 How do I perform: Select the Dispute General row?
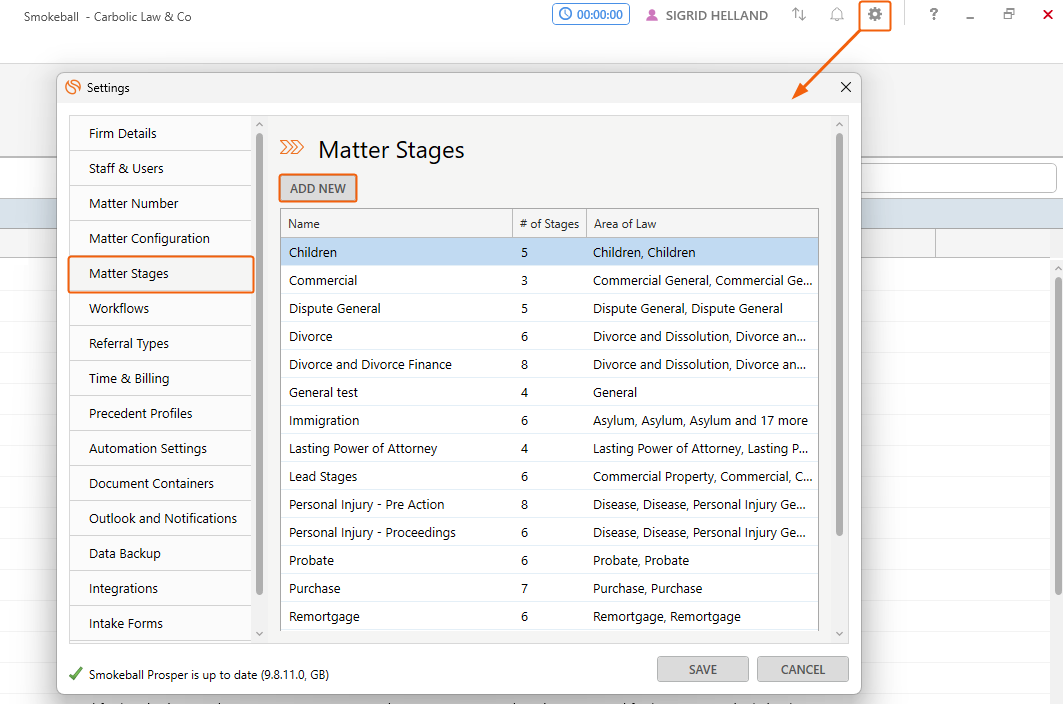[549, 309]
